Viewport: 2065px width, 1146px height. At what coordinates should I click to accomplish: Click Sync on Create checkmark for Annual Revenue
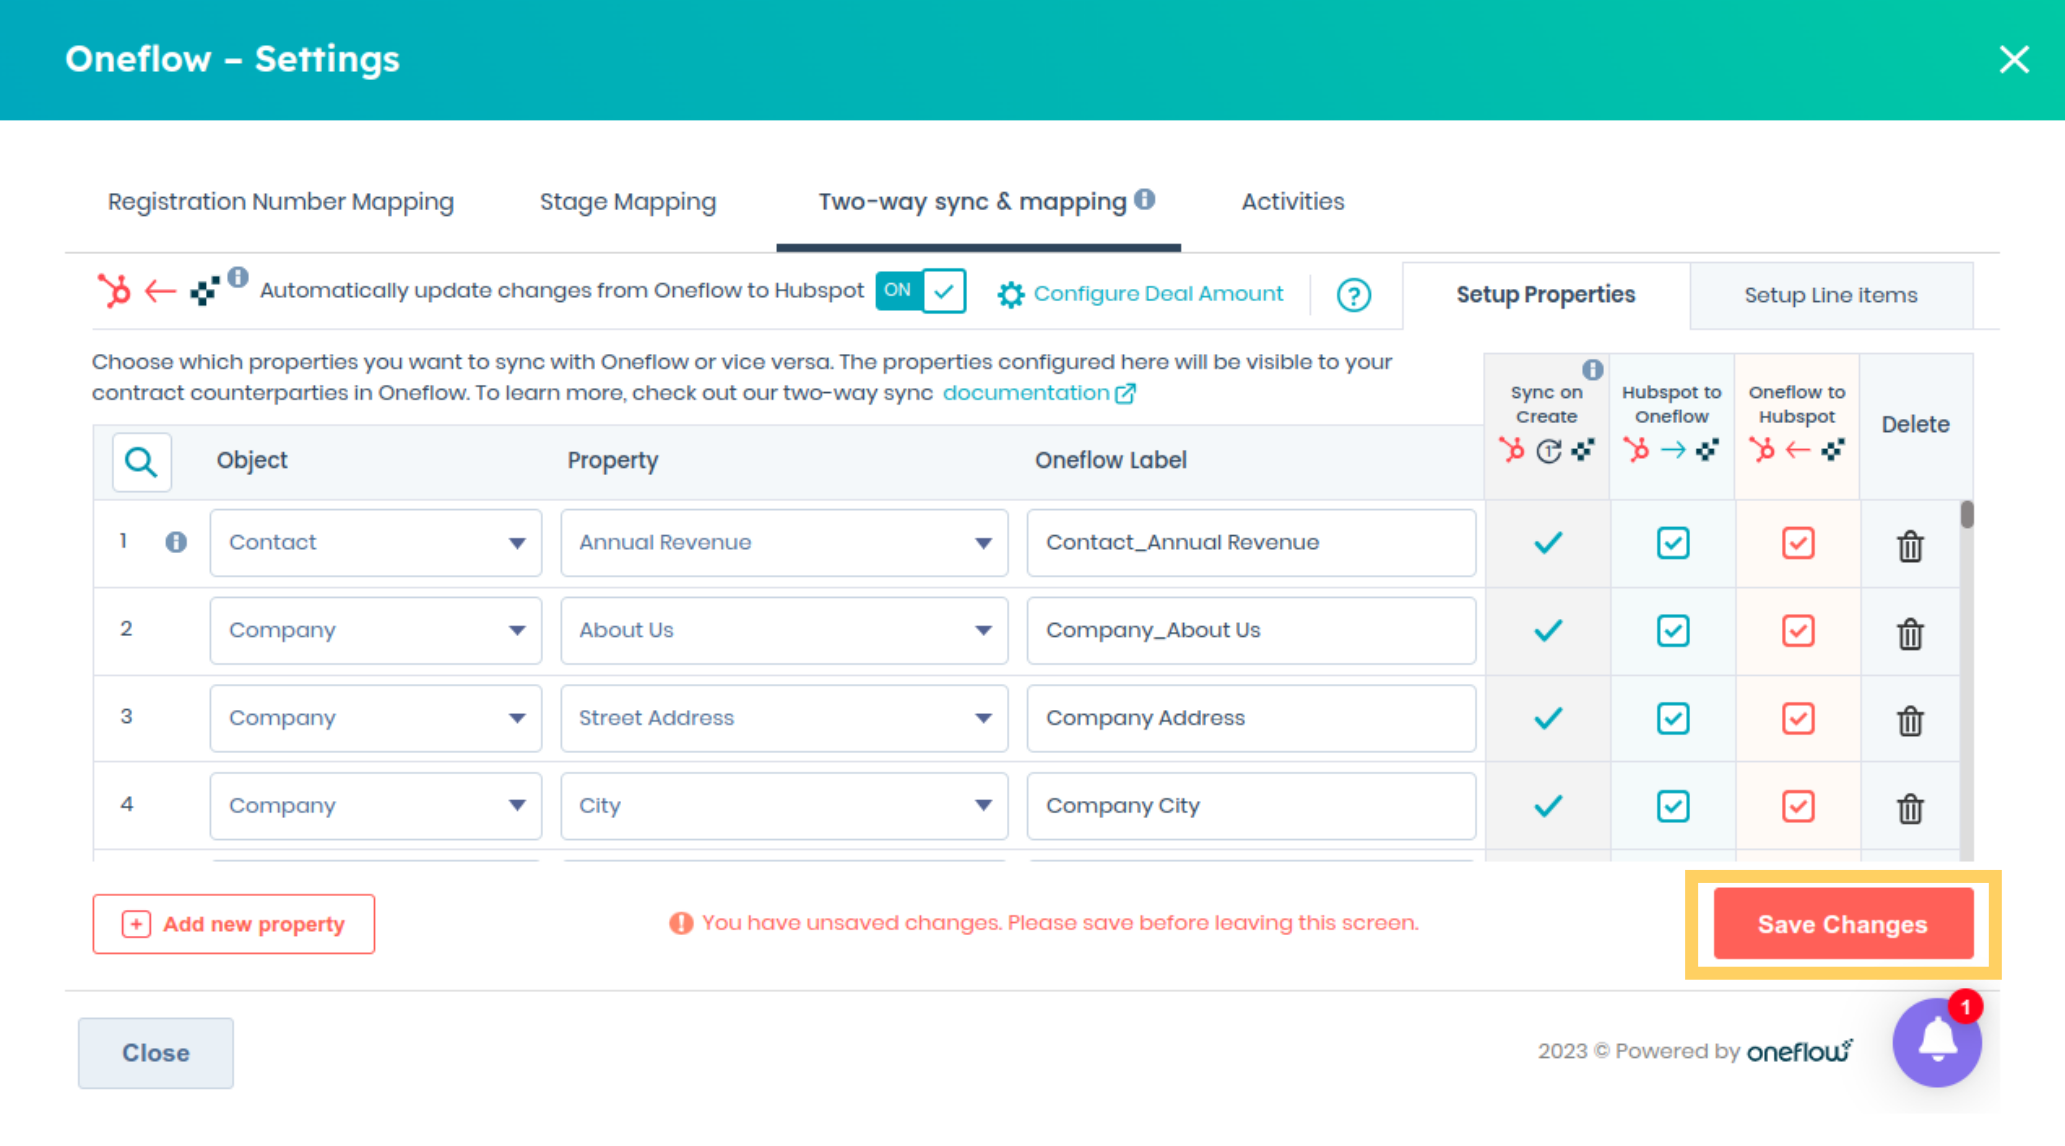click(1548, 543)
